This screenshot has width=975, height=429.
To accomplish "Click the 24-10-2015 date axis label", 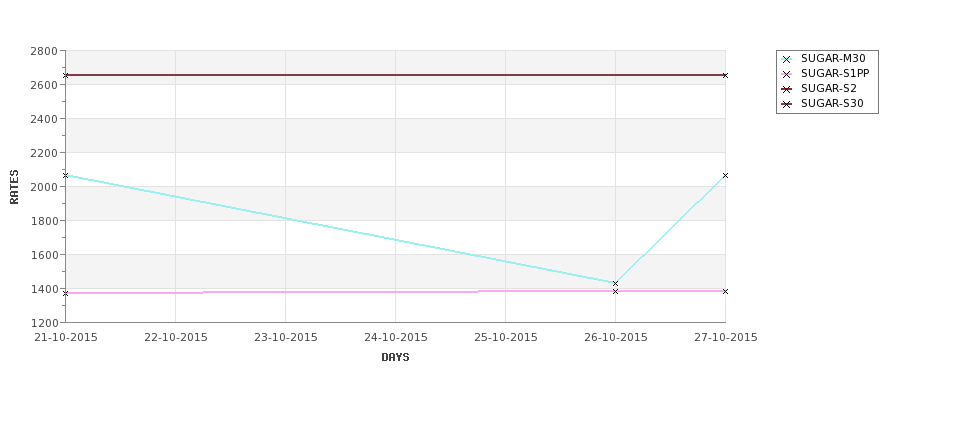I will click(x=395, y=338).
